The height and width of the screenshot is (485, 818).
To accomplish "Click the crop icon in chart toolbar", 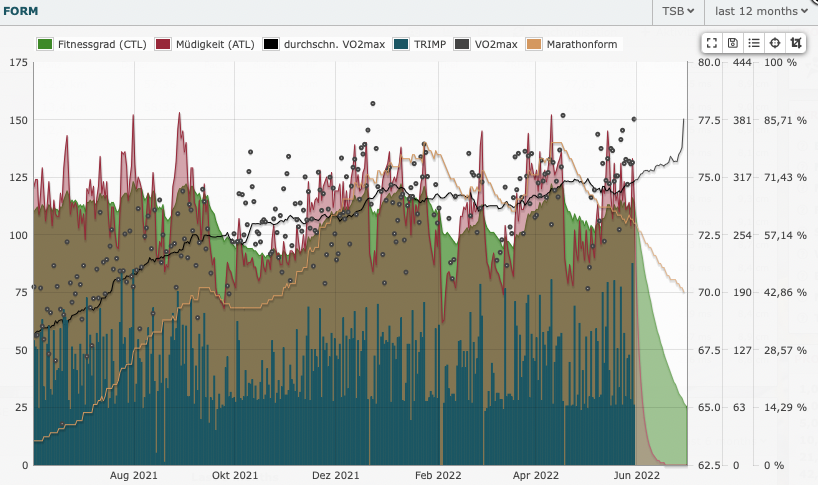I will click(x=795, y=43).
